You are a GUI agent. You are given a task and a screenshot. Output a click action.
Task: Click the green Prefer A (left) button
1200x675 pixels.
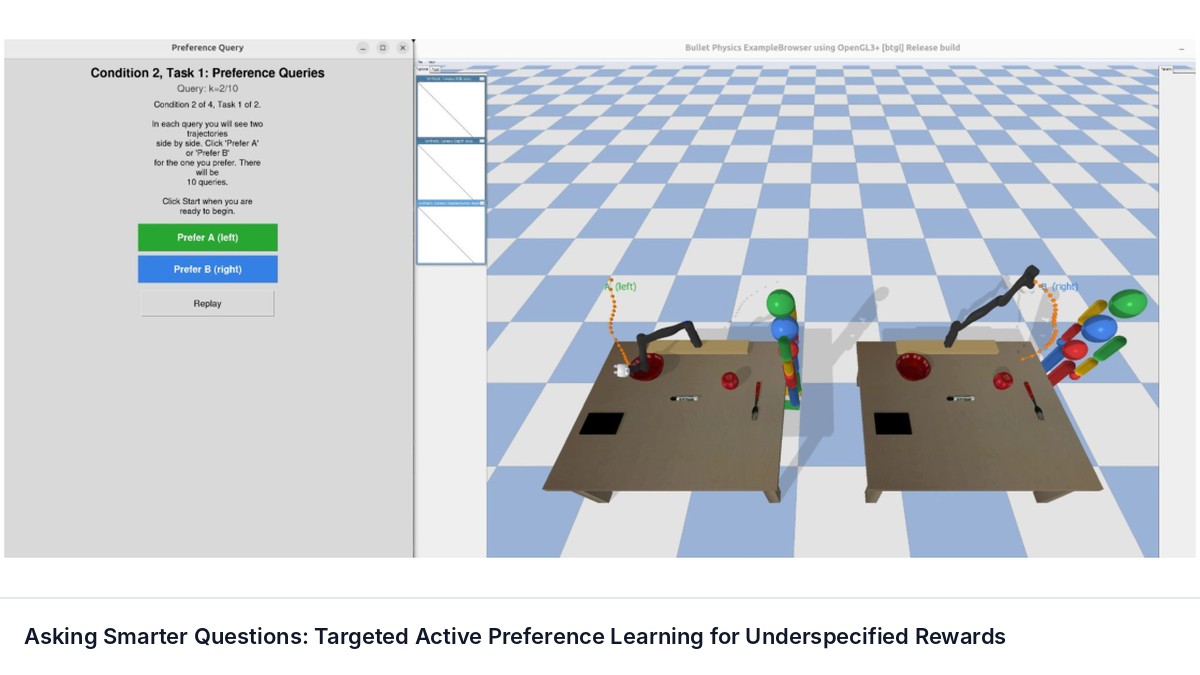[208, 237]
